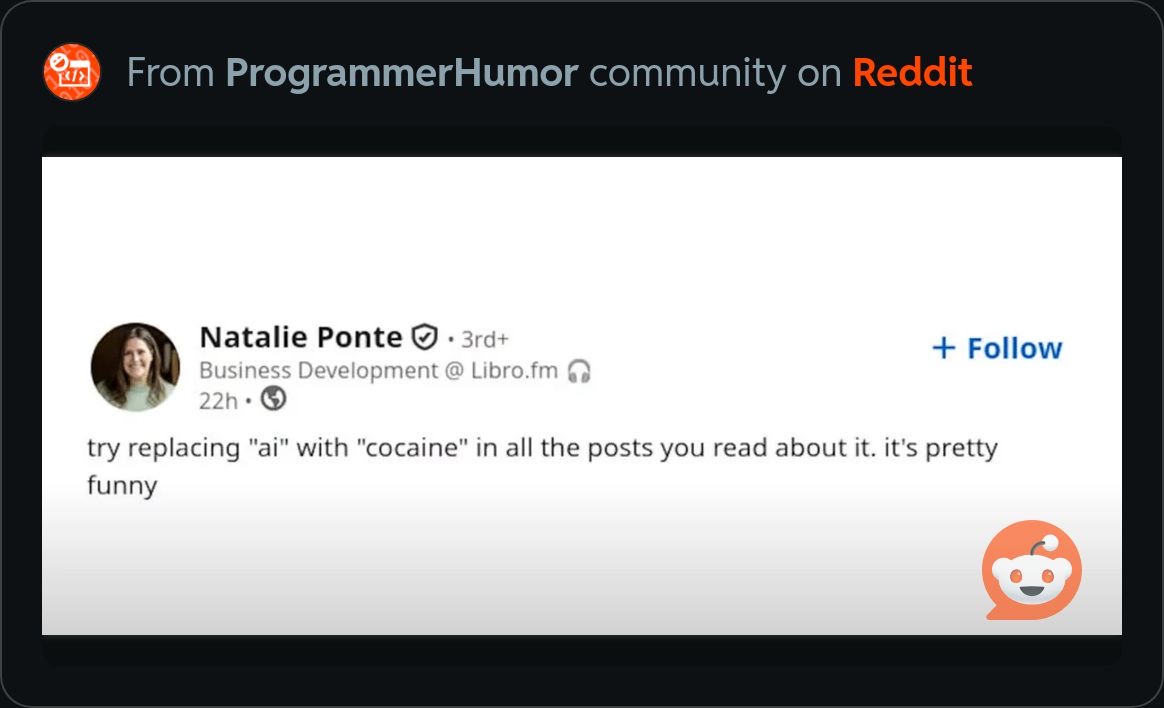Click the Follow button for Natalie Ponte
1164x708 pixels.
996,347
